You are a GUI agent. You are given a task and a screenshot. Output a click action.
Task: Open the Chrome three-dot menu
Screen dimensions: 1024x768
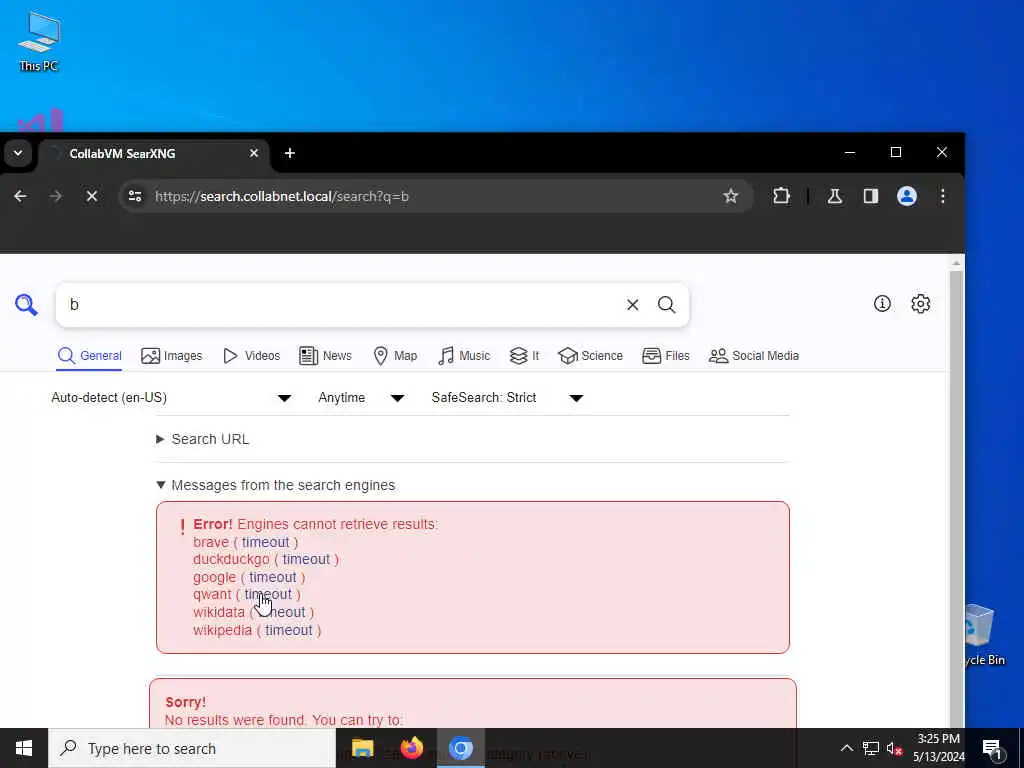tap(942, 196)
